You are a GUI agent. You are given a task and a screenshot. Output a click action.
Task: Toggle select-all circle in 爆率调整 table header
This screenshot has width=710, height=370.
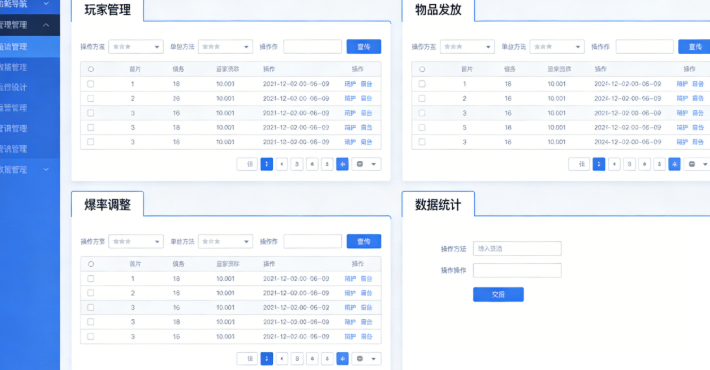[x=91, y=264]
